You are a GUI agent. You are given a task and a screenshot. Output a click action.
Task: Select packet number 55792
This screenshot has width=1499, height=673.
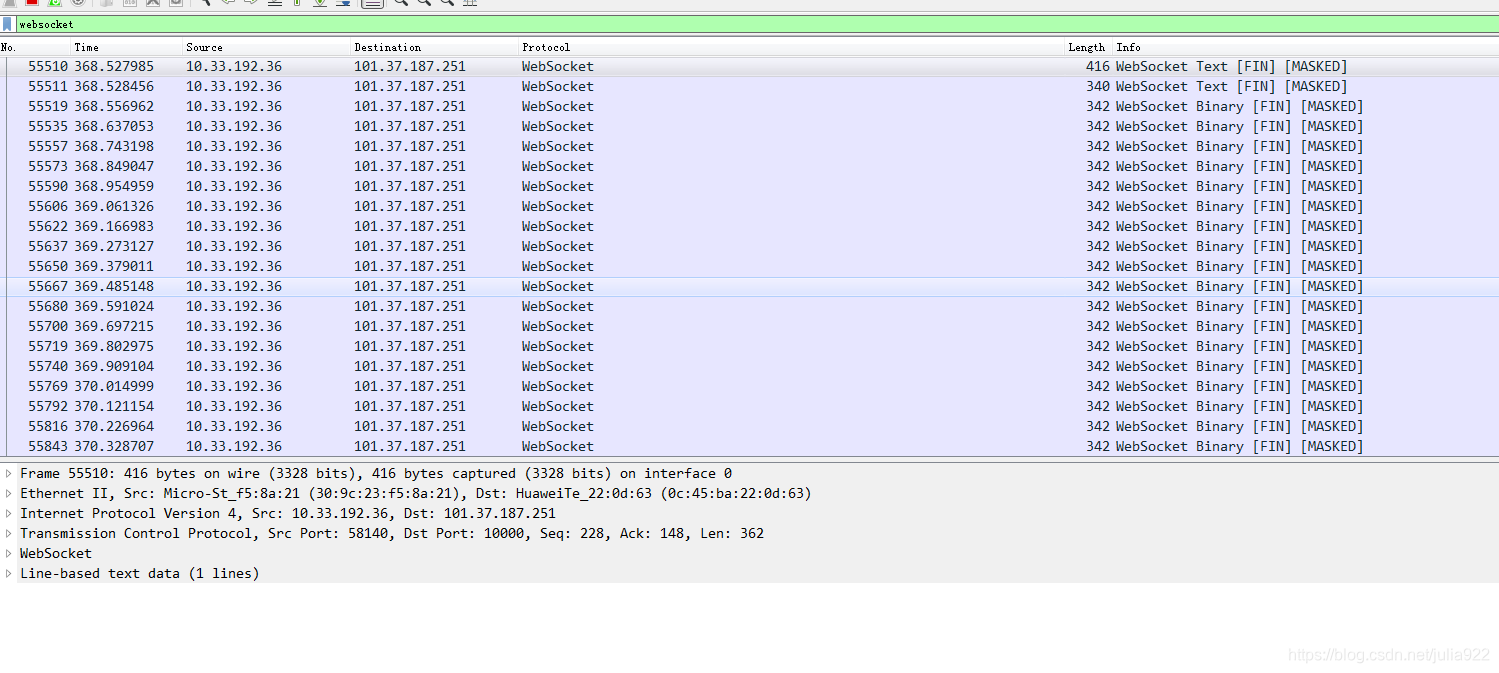click(x=749, y=406)
